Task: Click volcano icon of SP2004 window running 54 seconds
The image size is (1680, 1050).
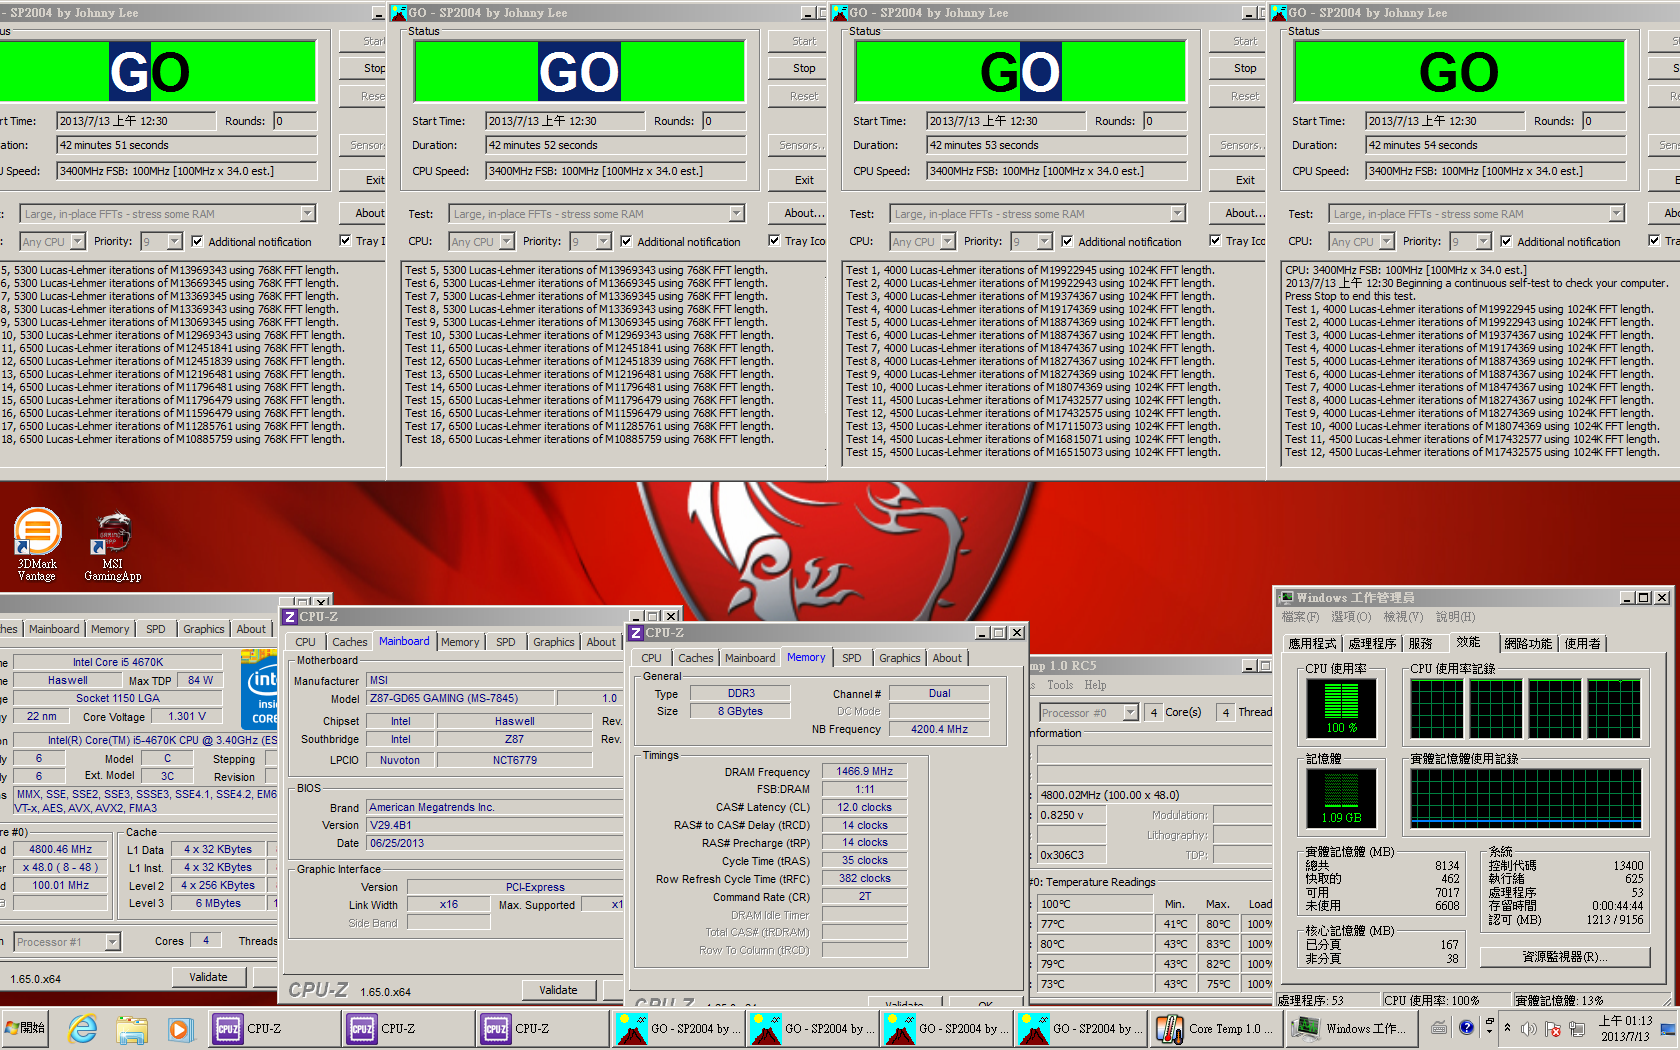Action: (x=1278, y=13)
